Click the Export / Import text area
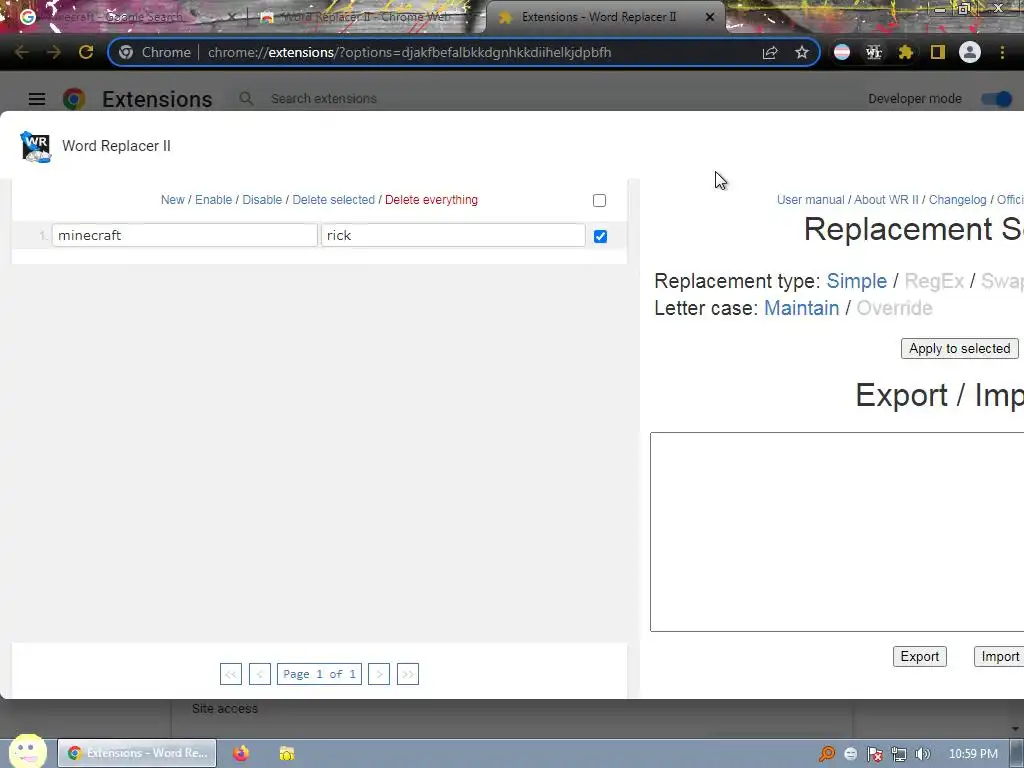 pos(837,532)
